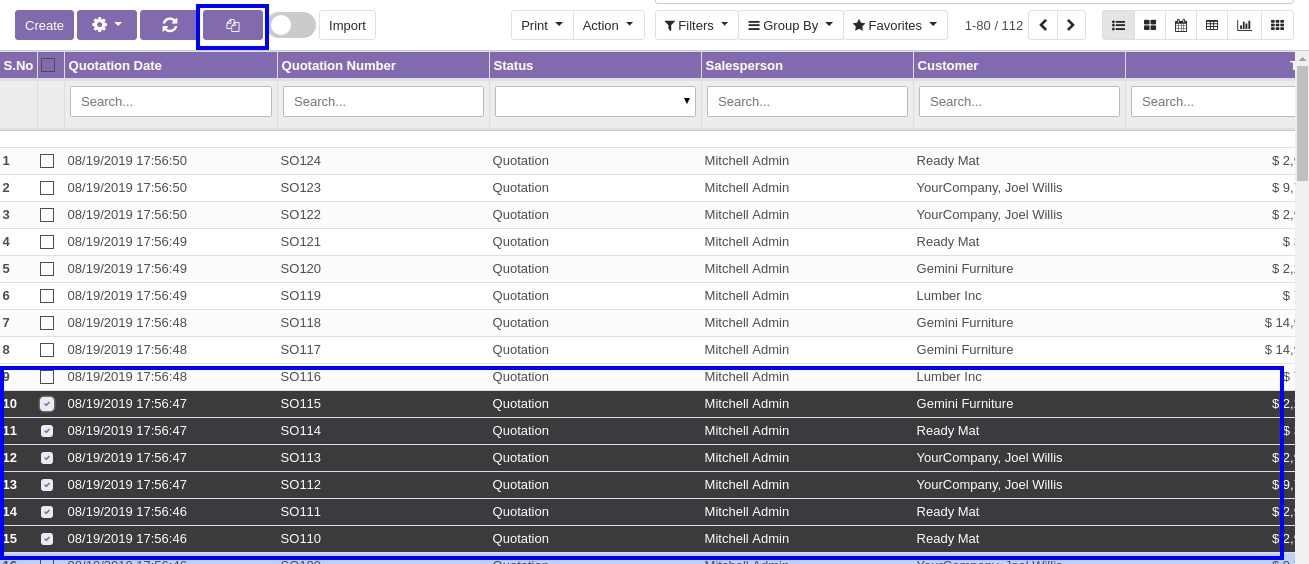Tick the select-all checkbox in header
This screenshot has height=564, width=1309.
pyautogui.click(x=48, y=65)
